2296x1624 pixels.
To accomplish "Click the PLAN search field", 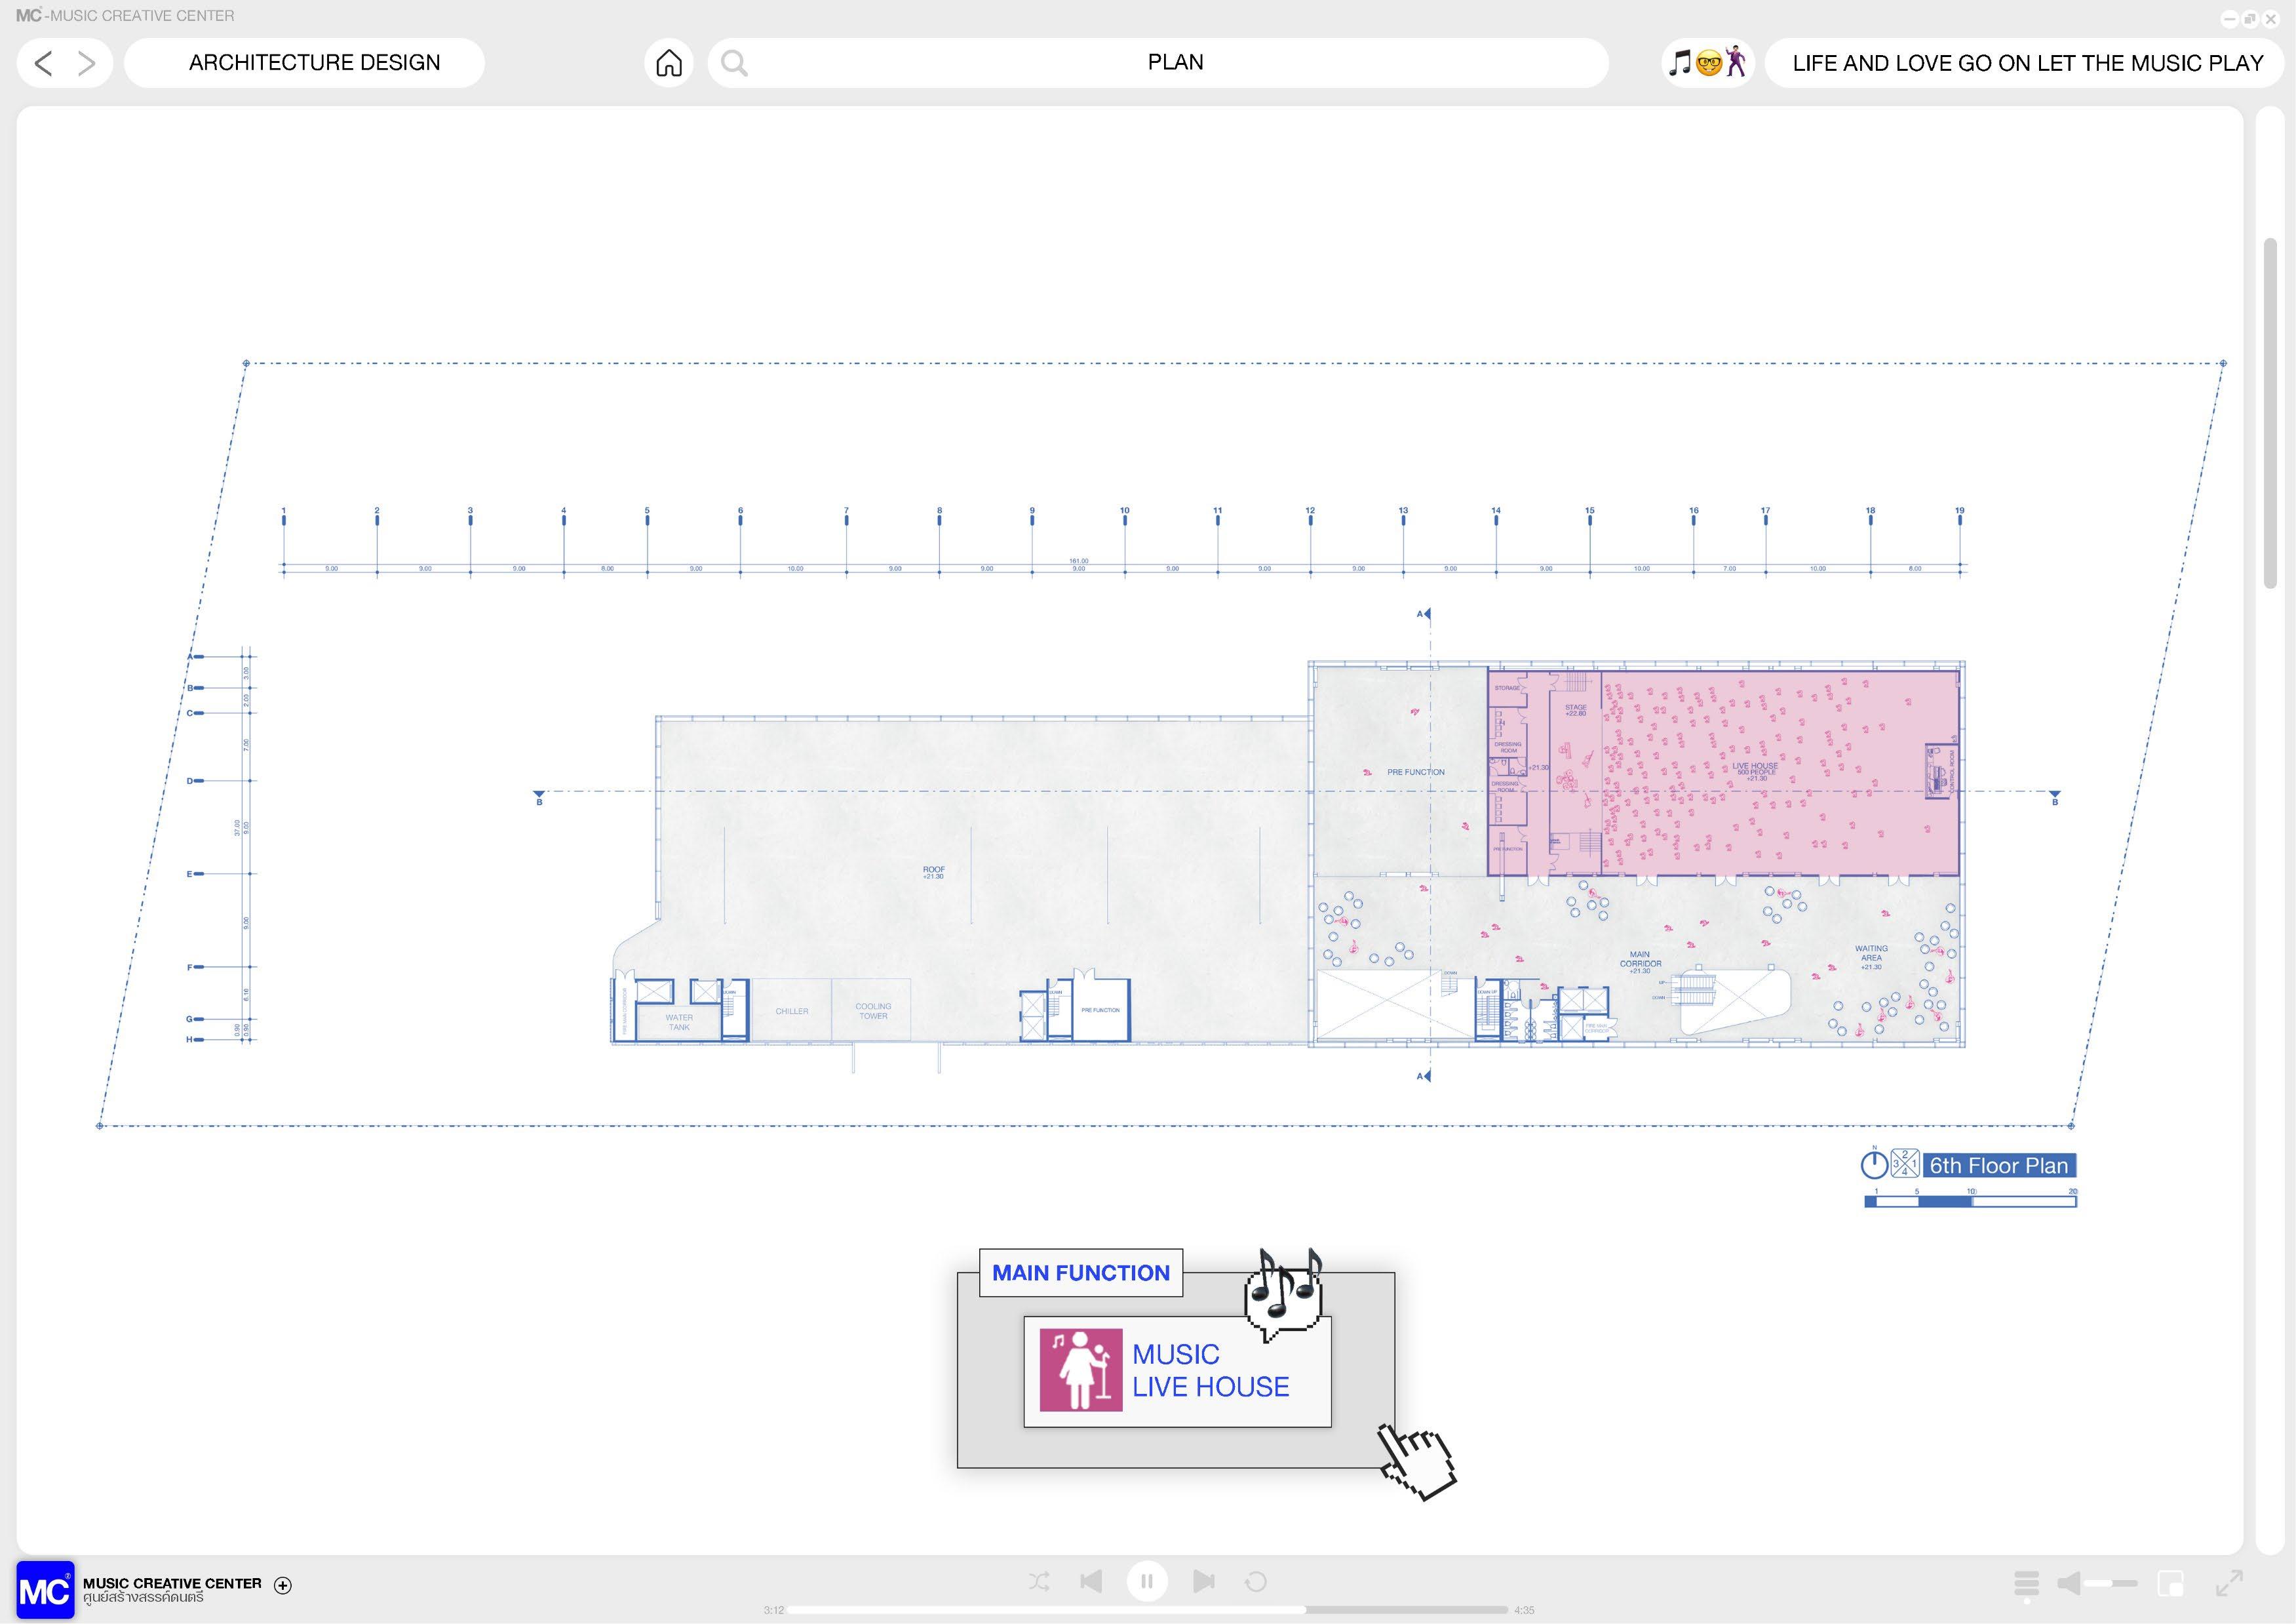I will coord(1175,63).
